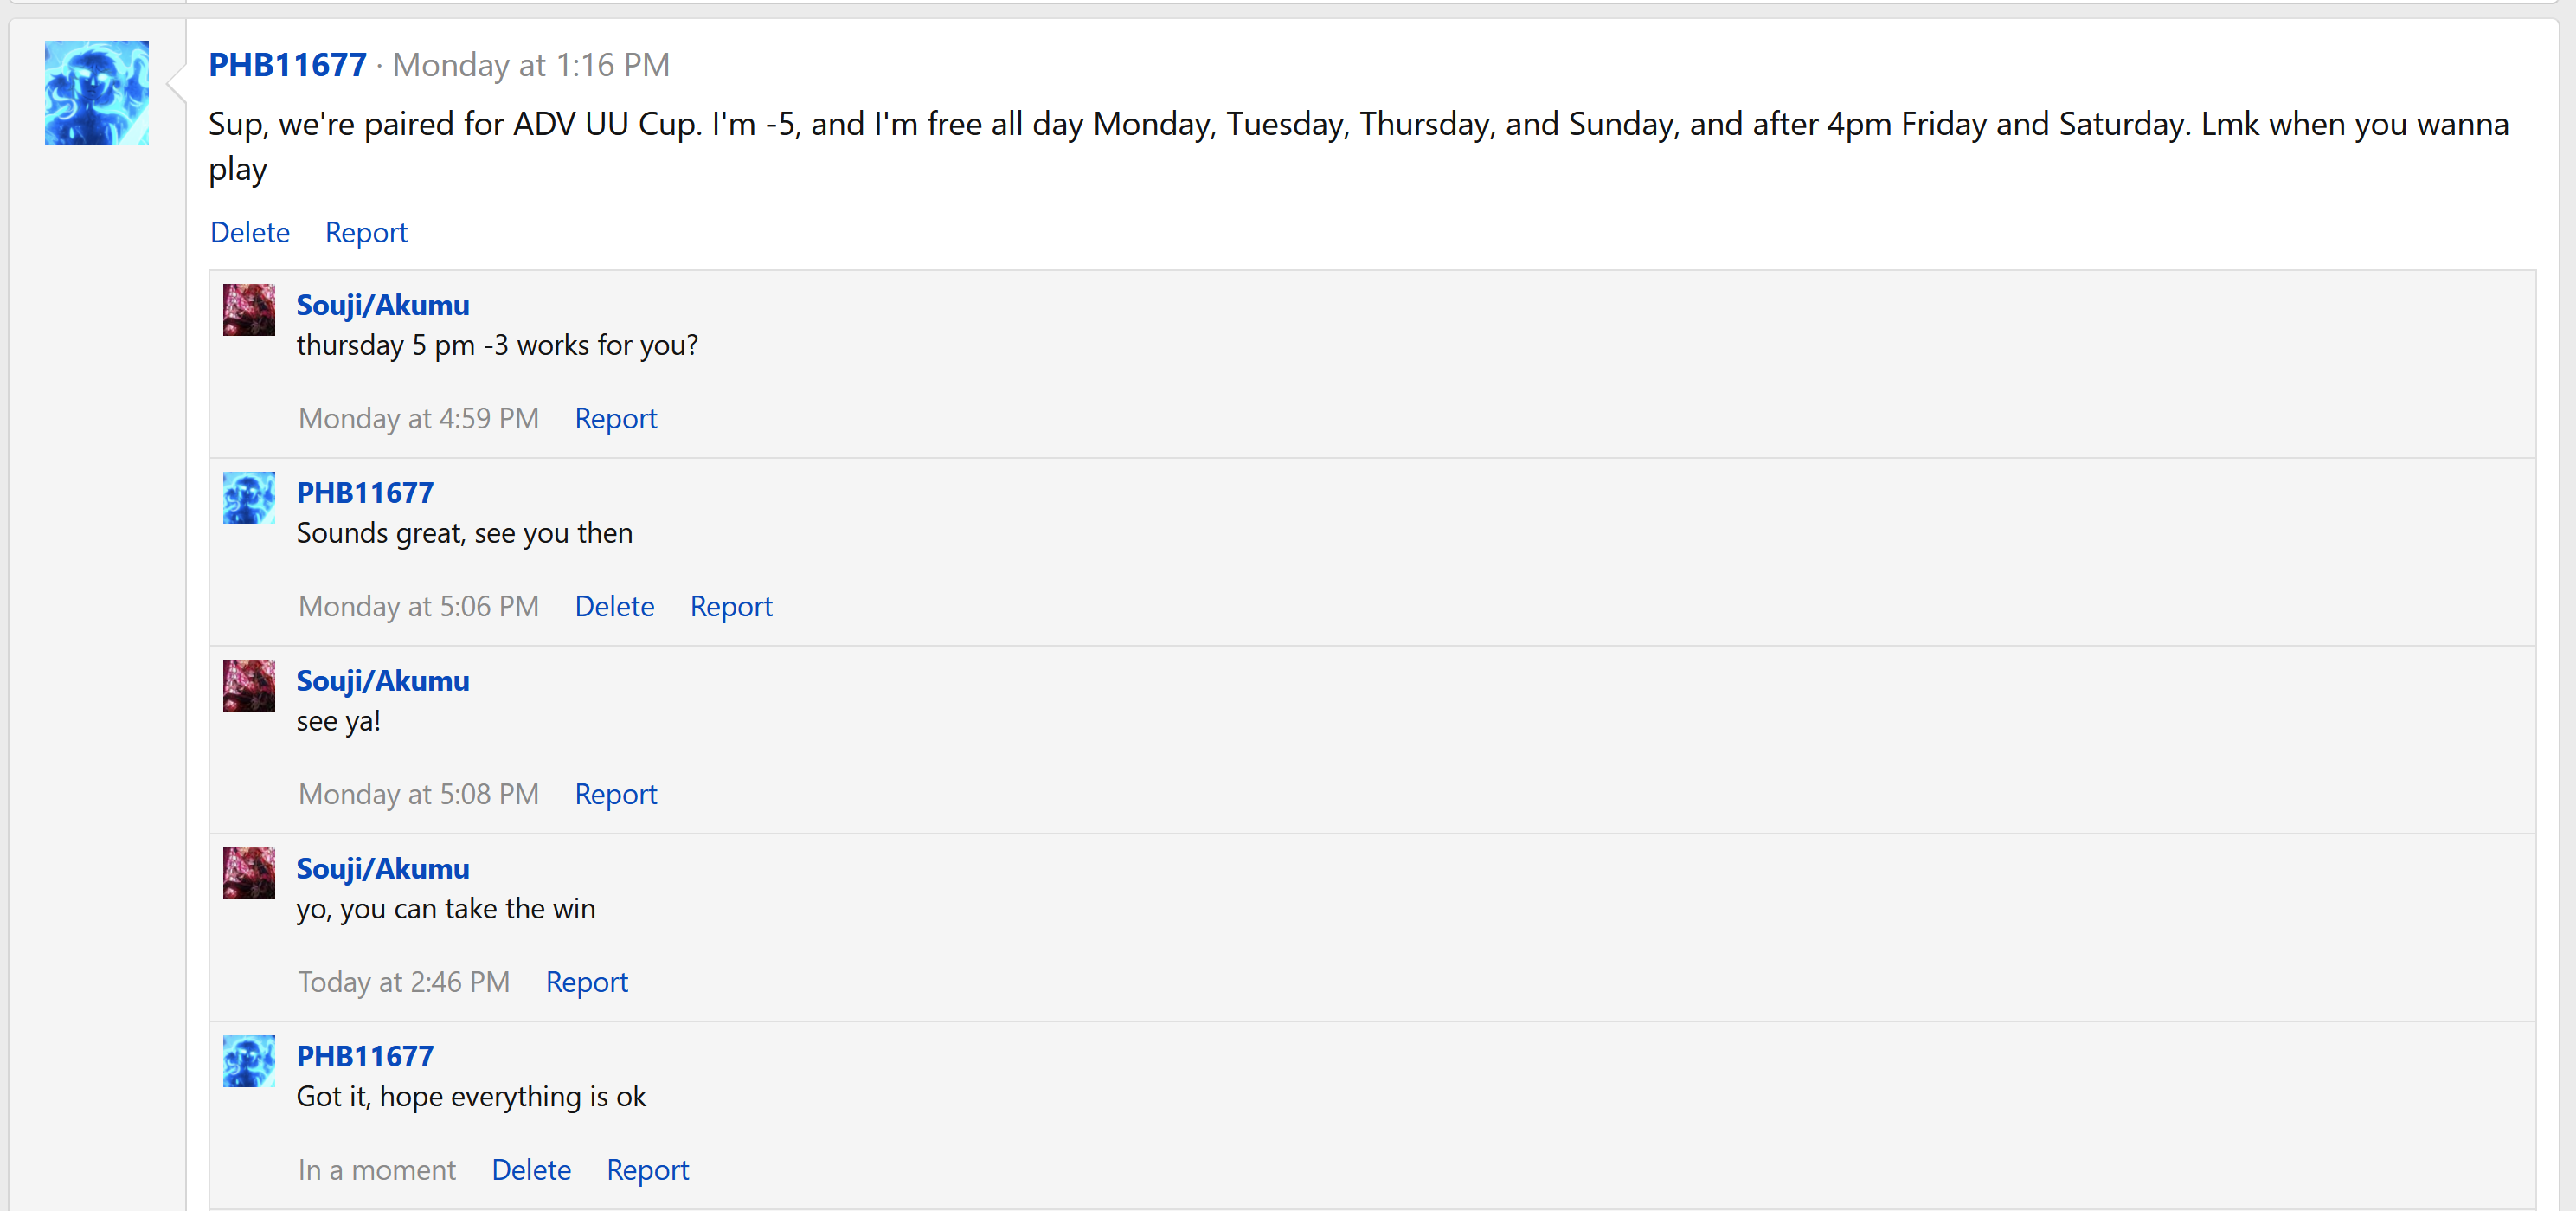
Task: Open Souji/Akumu's avatar on the thursday 5 pm comment
Action: pos(249,310)
